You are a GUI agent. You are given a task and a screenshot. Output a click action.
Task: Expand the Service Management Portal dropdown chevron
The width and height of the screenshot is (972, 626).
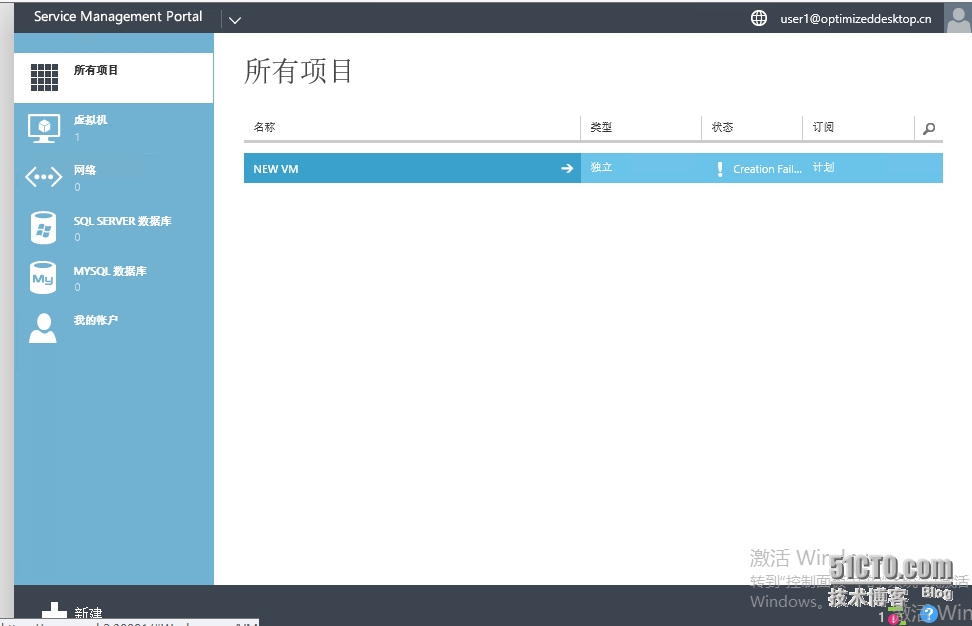pos(234,20)
